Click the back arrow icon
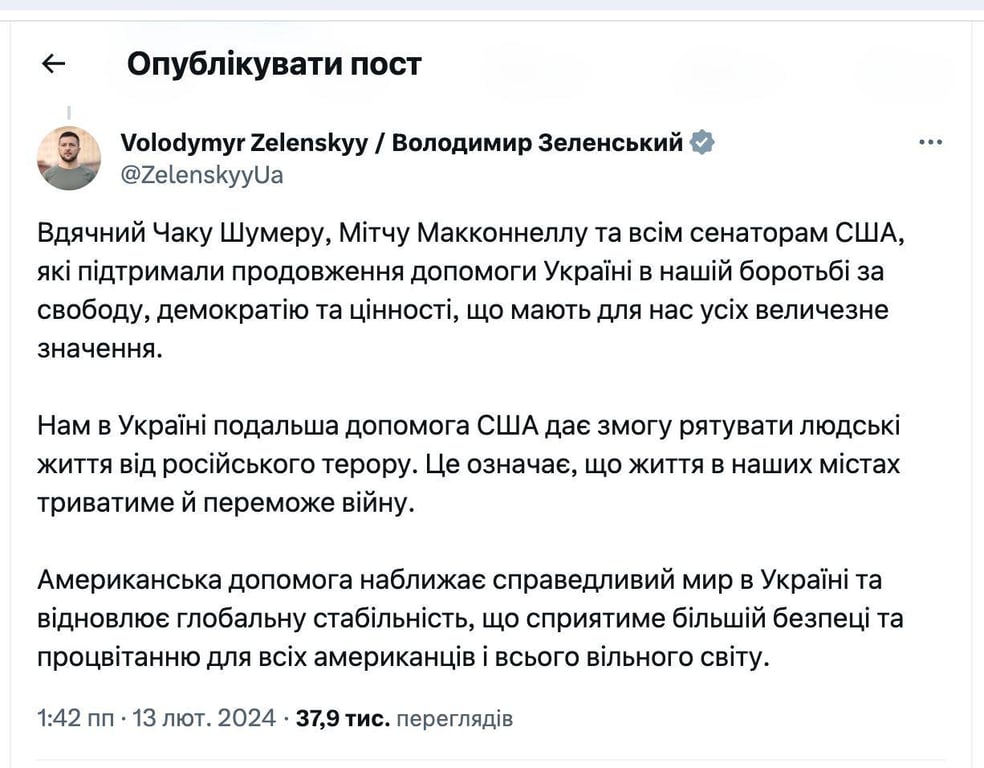Image resolution: width=984 pixels, height=768 pixels. 53,64
